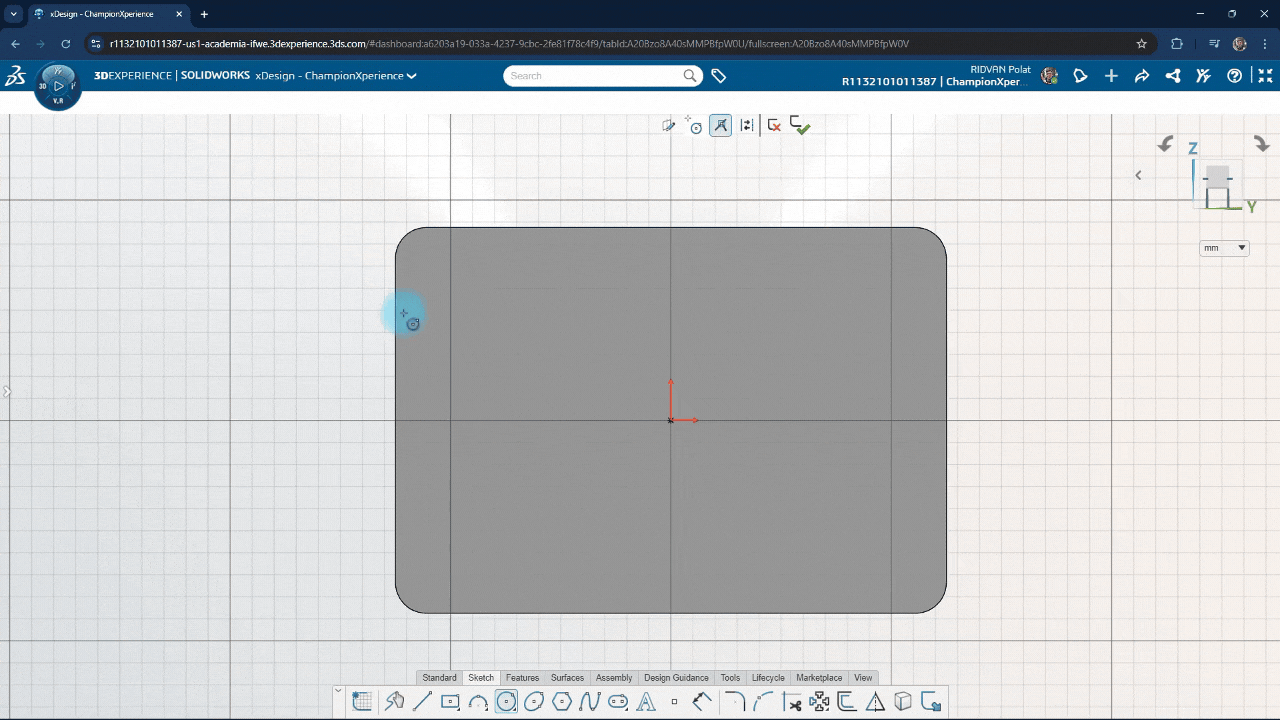Collapse the bottom action bar chevron
Image resolution: width=1280 pixels, height=720 pixels.
tap(339, 691)
